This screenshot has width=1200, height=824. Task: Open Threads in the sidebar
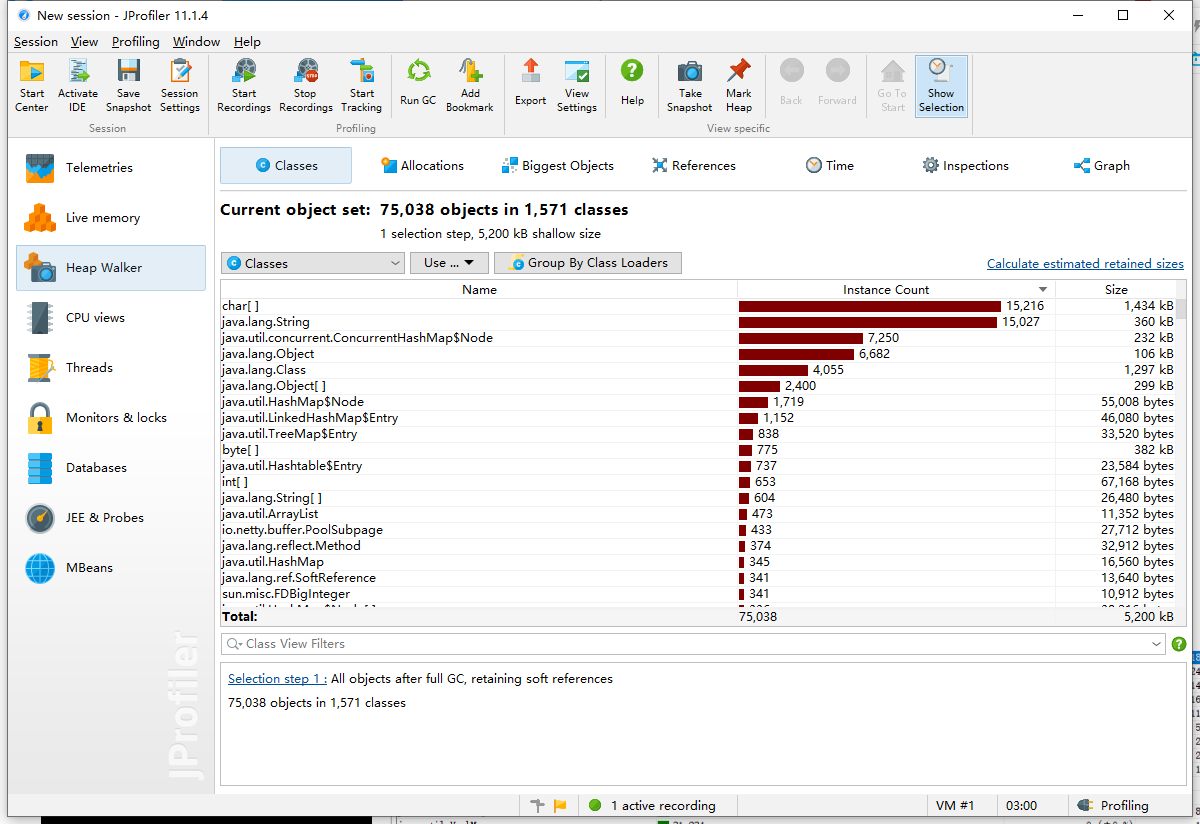click(111, 368)
